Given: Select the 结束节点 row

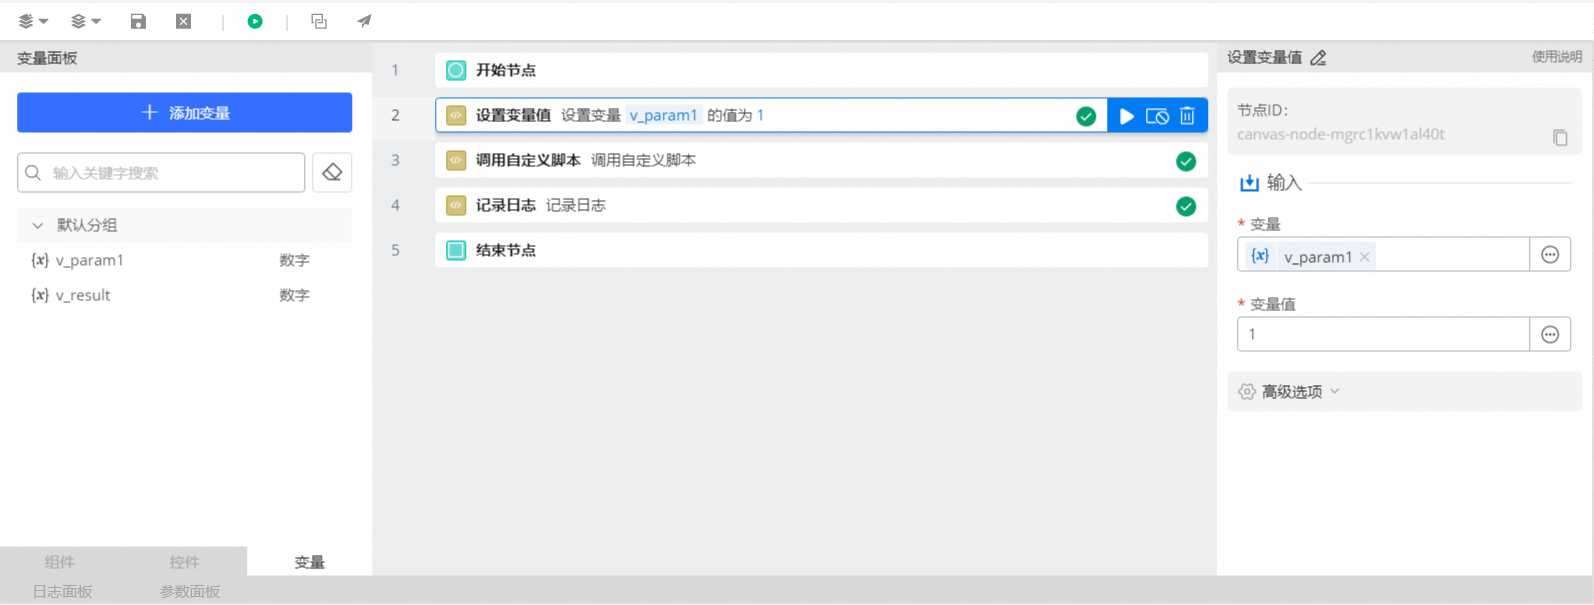Looking at the screenshot, I should [x=821, y=250].
